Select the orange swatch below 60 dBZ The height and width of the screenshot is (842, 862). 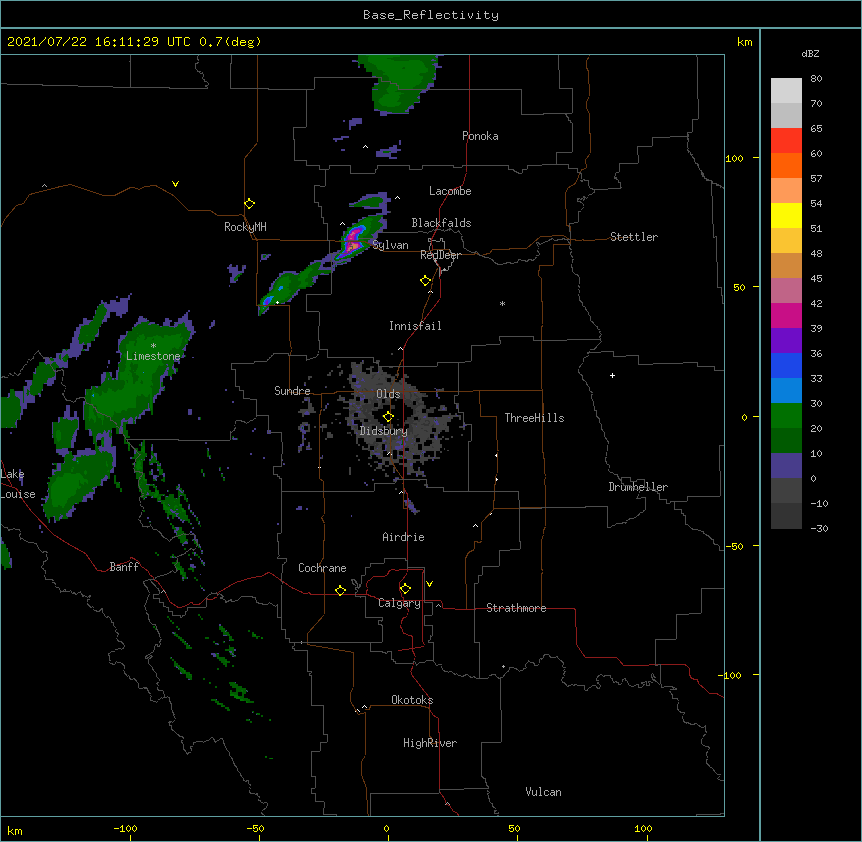tap(786, 165)
